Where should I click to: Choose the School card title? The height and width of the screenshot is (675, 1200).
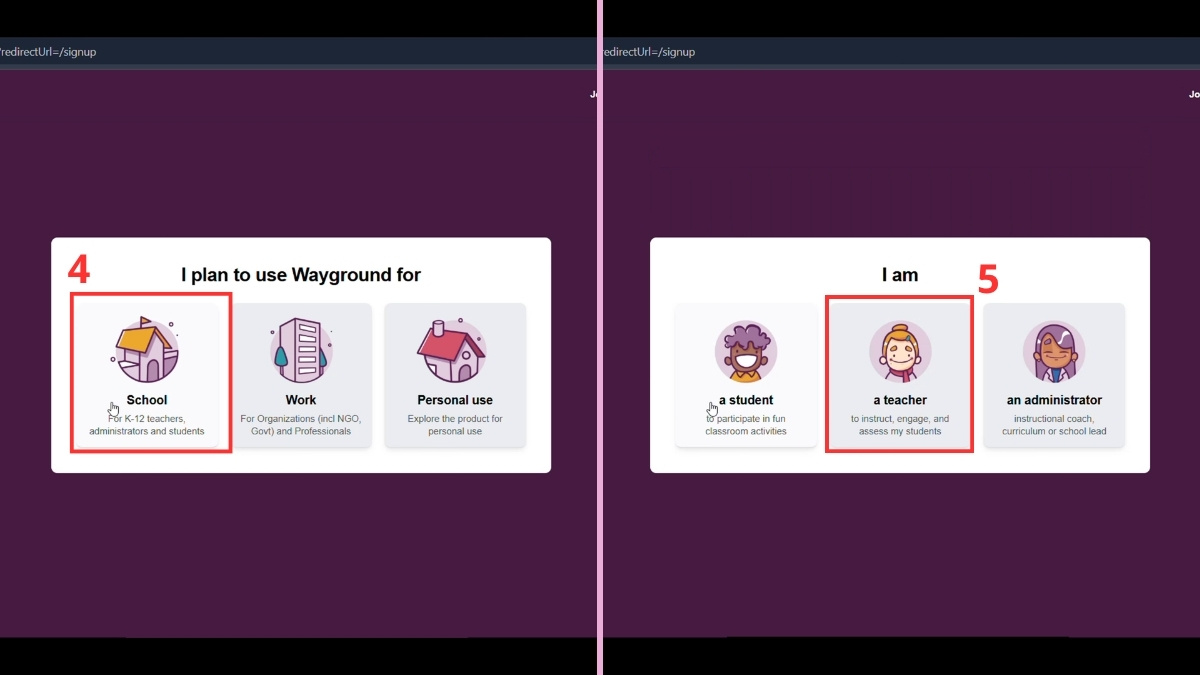click(147, 400)
